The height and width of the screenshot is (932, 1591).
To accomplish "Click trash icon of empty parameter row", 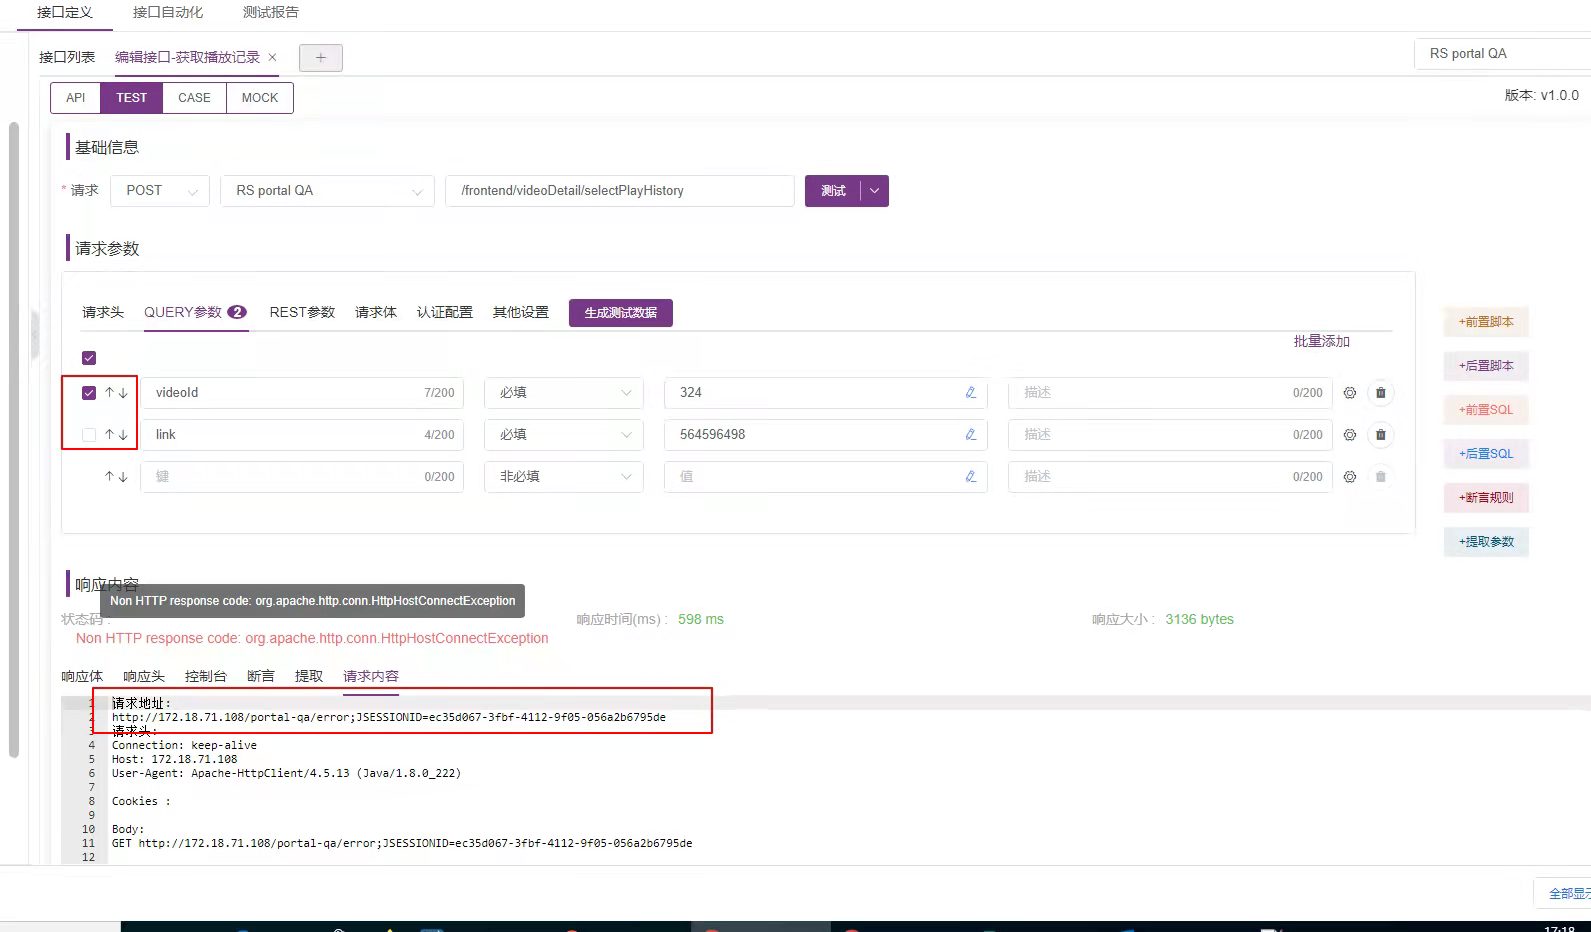I will click(x=1380, y=477).
